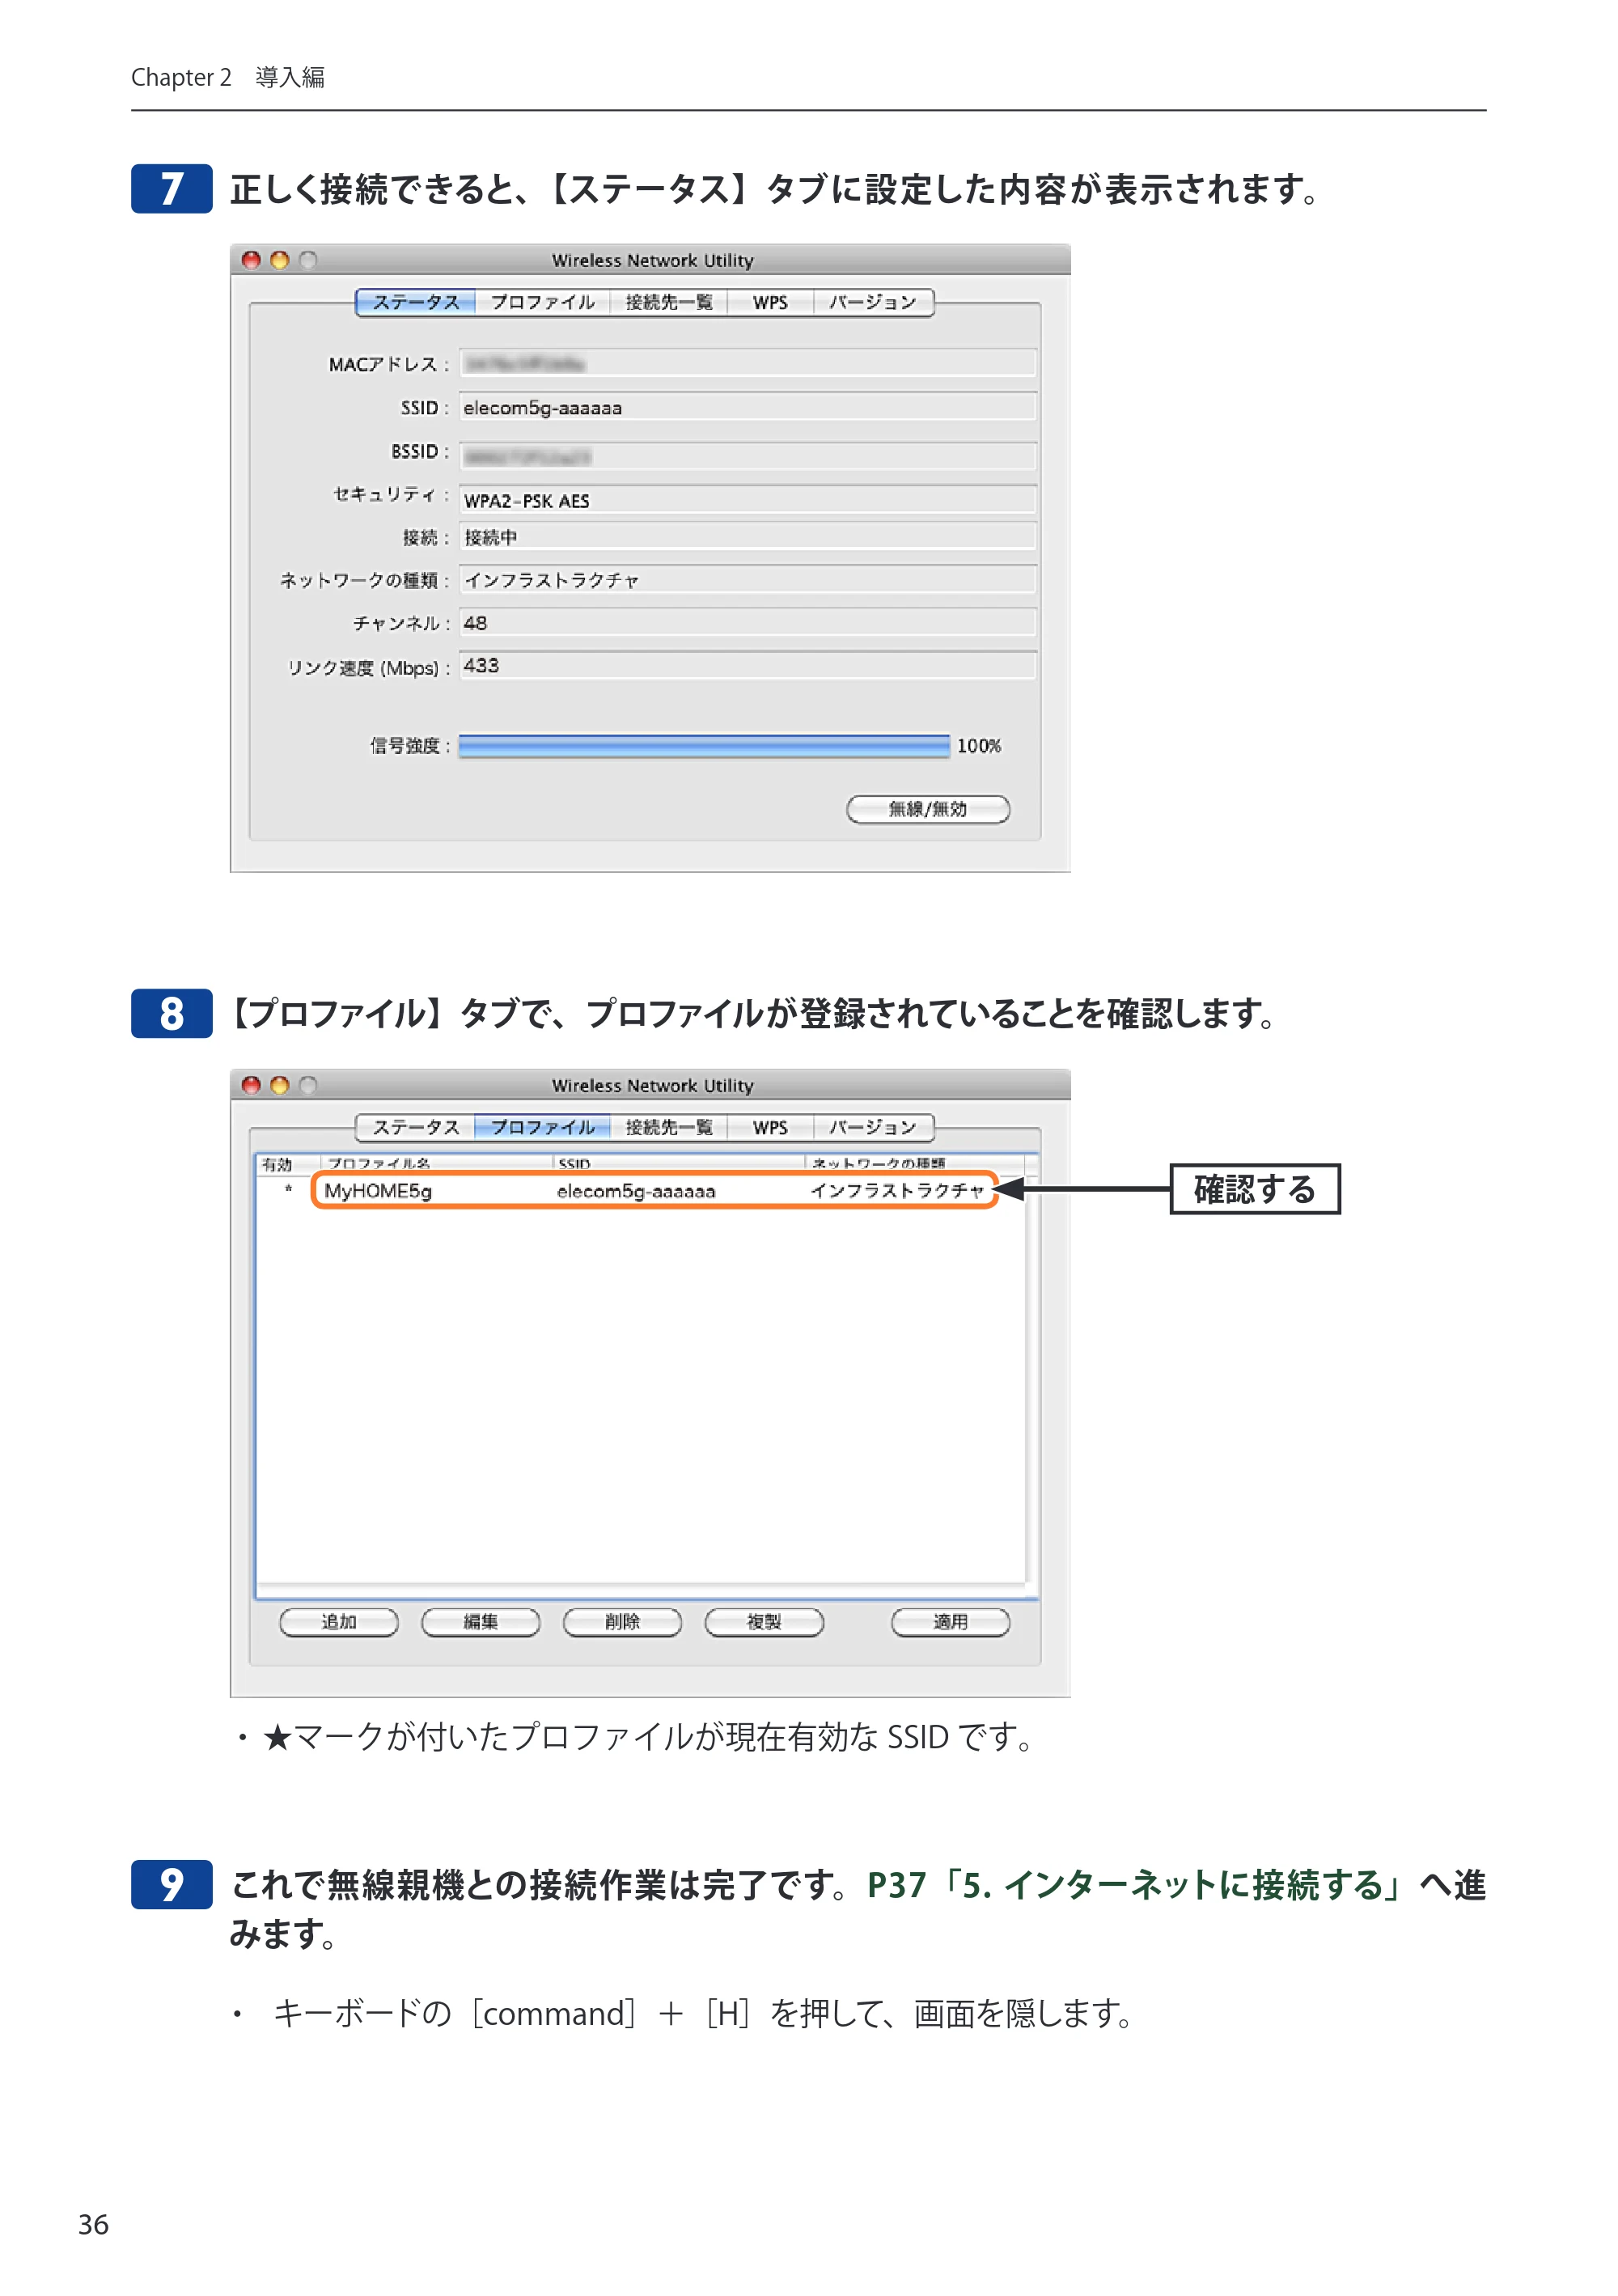The image size is (1618, 2296).
Task: Click SSID field showing elecom5g-aaaaaa
Action: click(747, 407)
